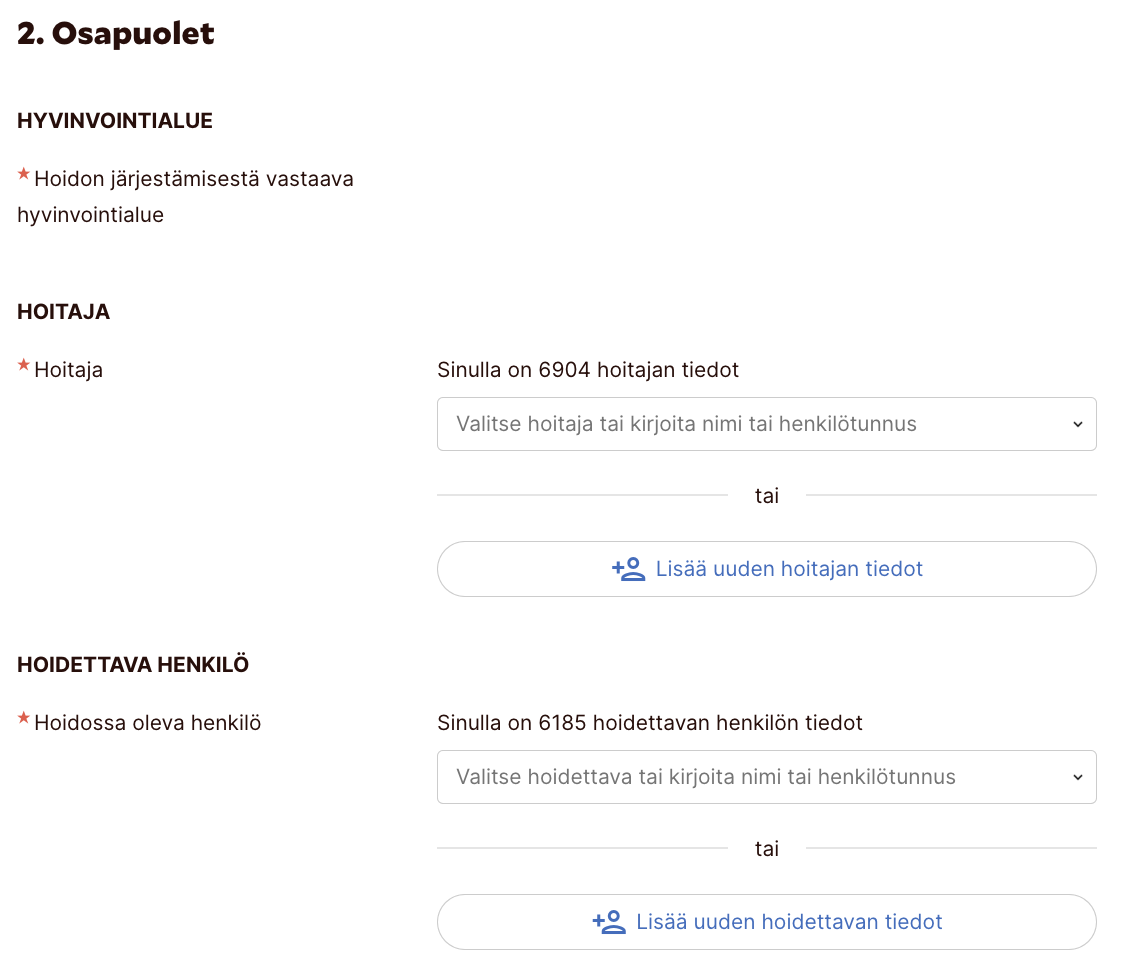The height and width of the screenshot is (976, 1122).
Task: Expand the Valitse hoitaja dropdown arrow
Action: 1077,424
